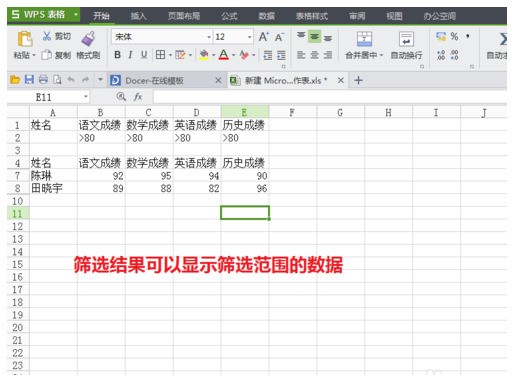The height and width of the screenshot is (375, 529).
Task: Open the 页面布局 ribbon tab
Action: 184,16
